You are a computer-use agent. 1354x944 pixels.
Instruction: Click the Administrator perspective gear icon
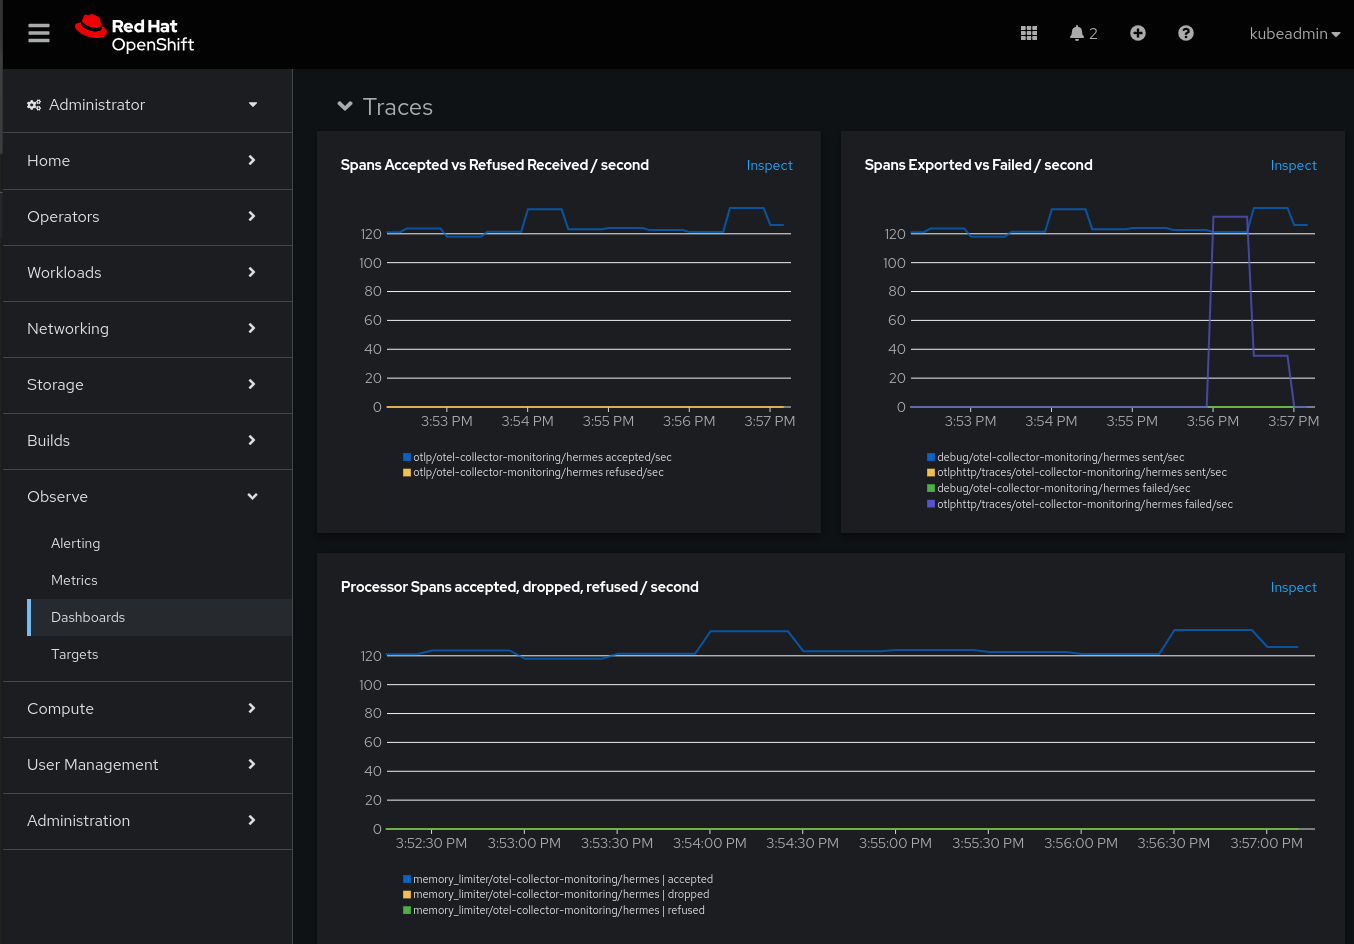(34, 105)
